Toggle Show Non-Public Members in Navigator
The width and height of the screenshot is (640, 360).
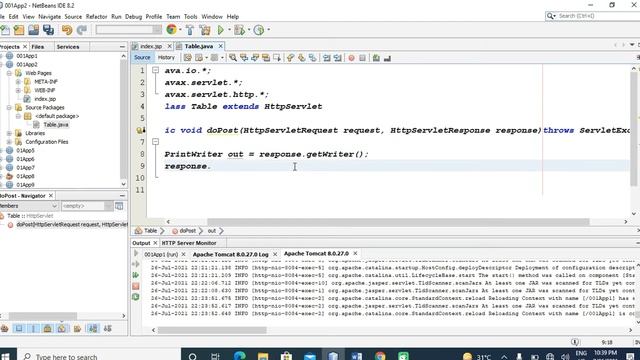point(47,329)
